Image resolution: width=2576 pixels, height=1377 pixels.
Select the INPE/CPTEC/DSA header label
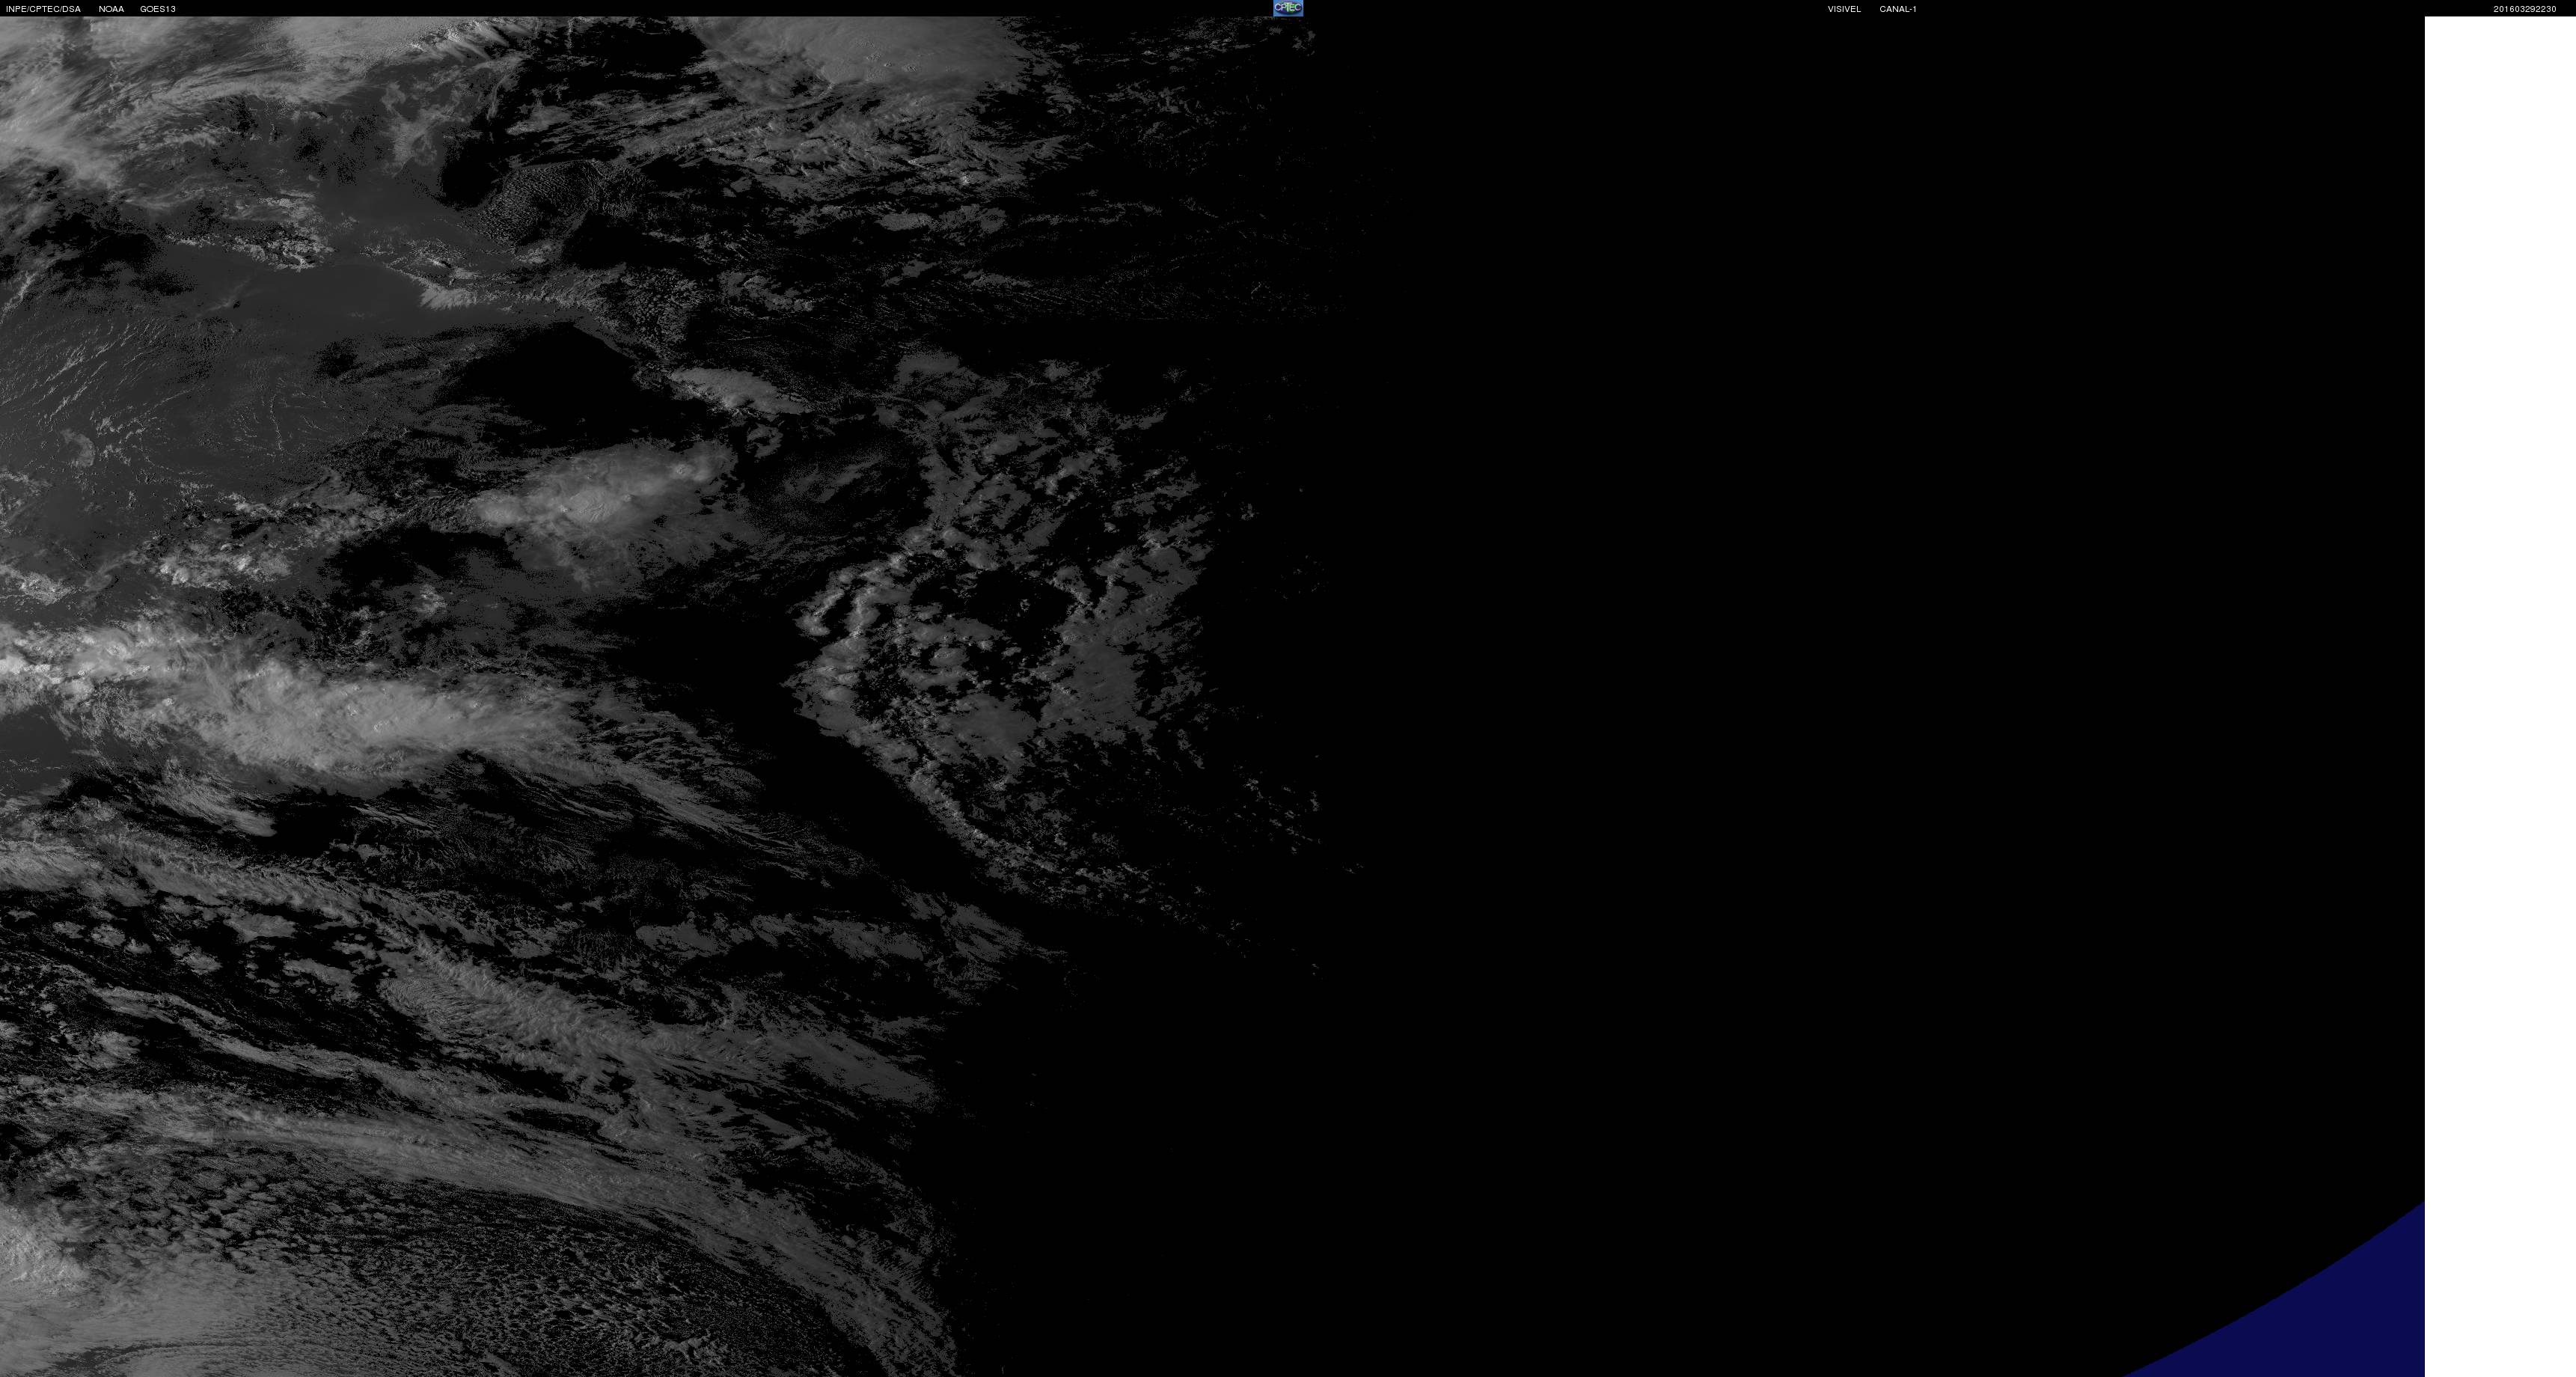[x=43, y=9]
